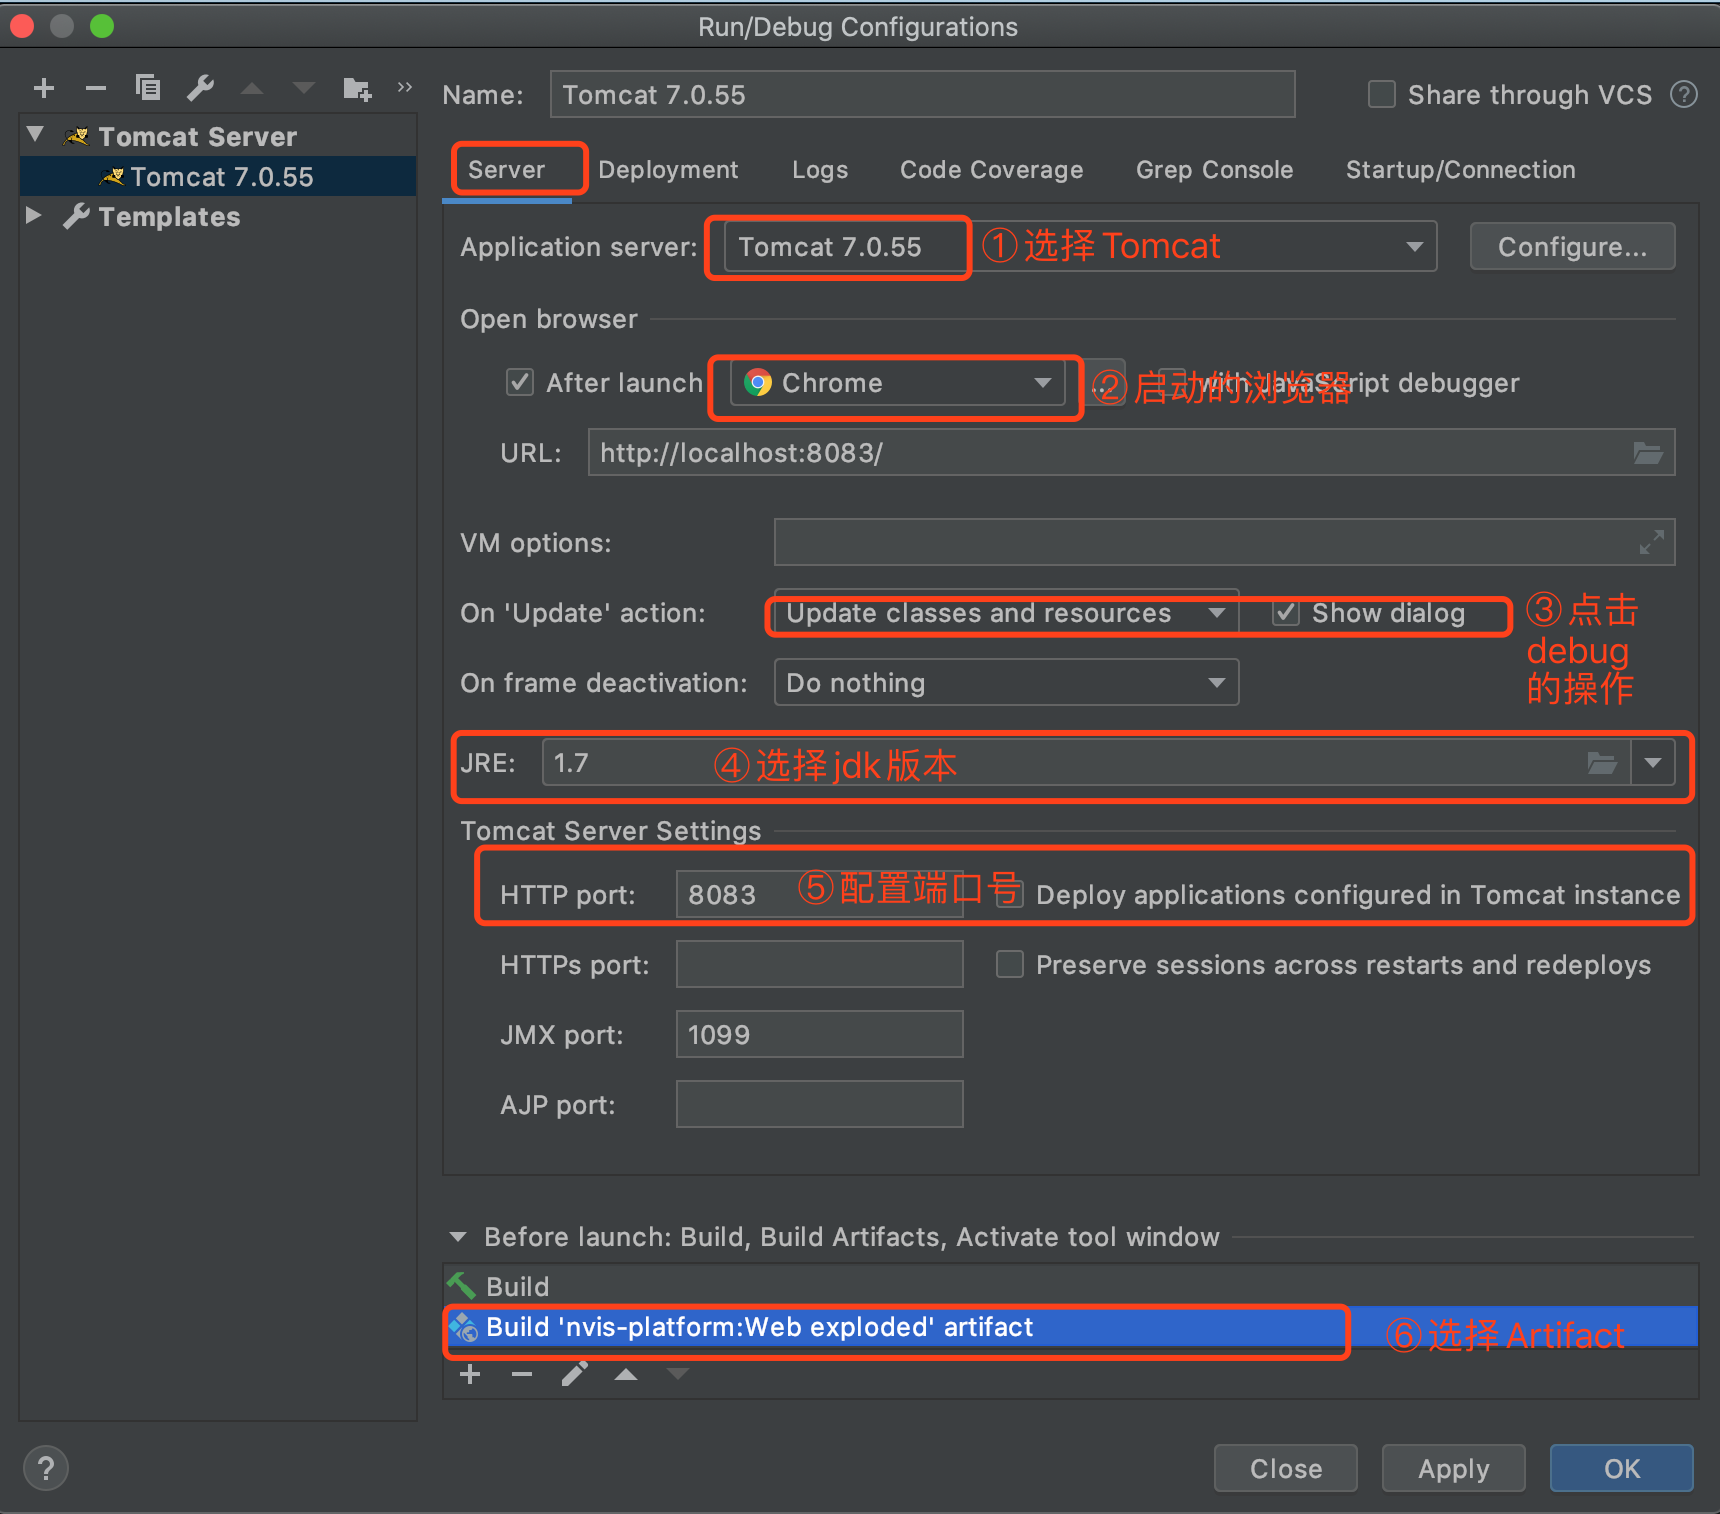Select the Build launch task row
This screenshot has height=1514, width=1720.
(x=1070, y=1286)
